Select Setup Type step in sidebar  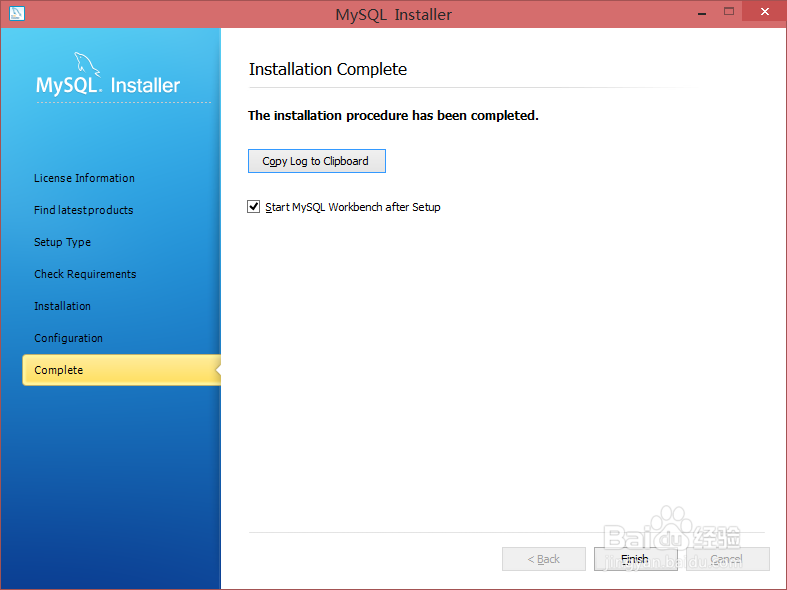63,242
